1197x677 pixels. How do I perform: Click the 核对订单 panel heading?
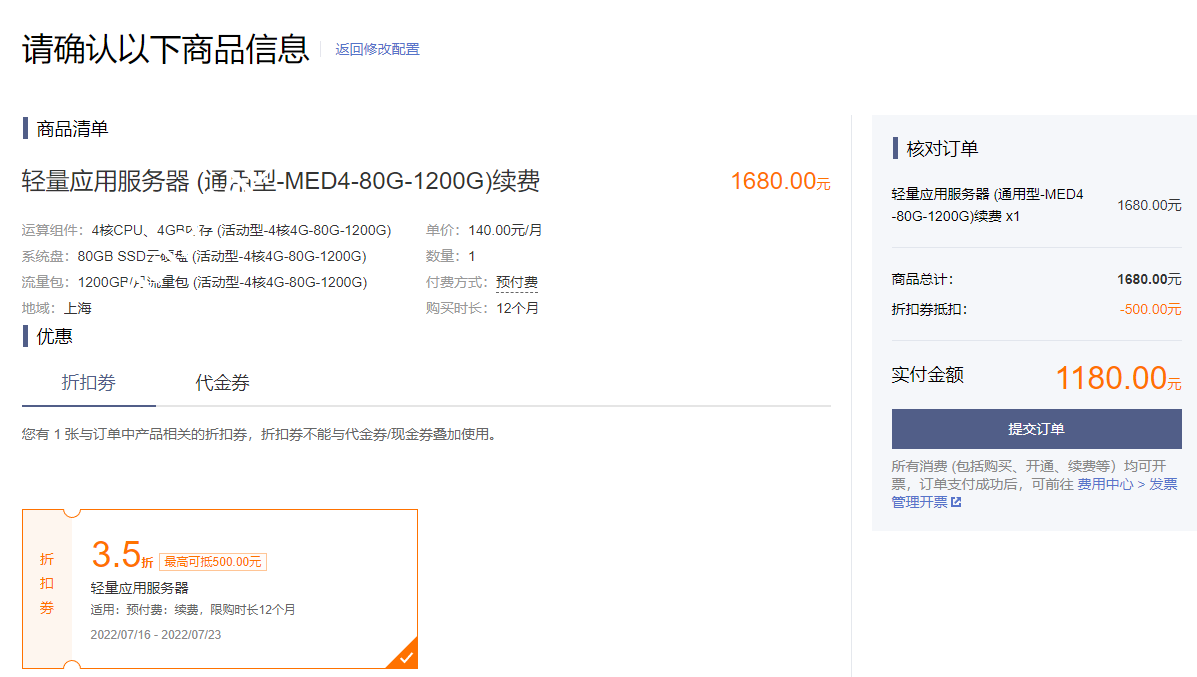(942, 149)
